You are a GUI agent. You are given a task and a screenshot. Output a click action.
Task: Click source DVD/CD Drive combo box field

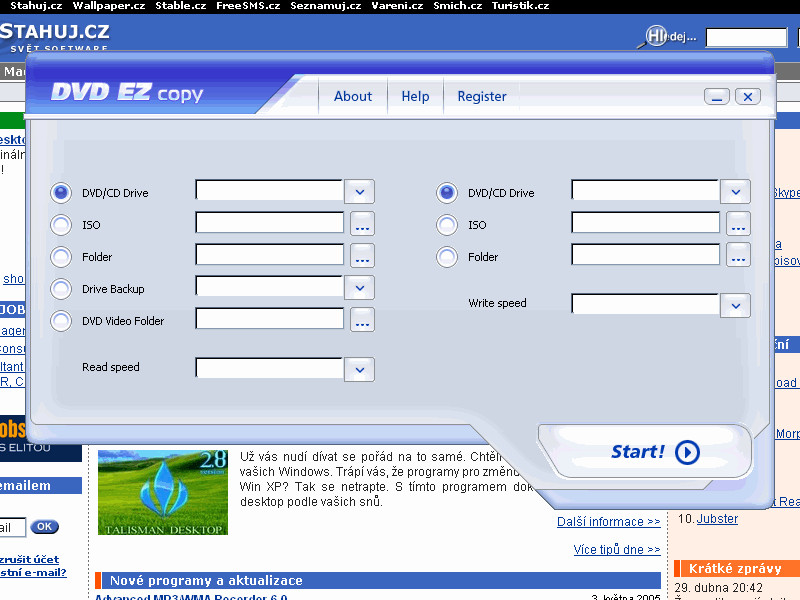point(270,191)
